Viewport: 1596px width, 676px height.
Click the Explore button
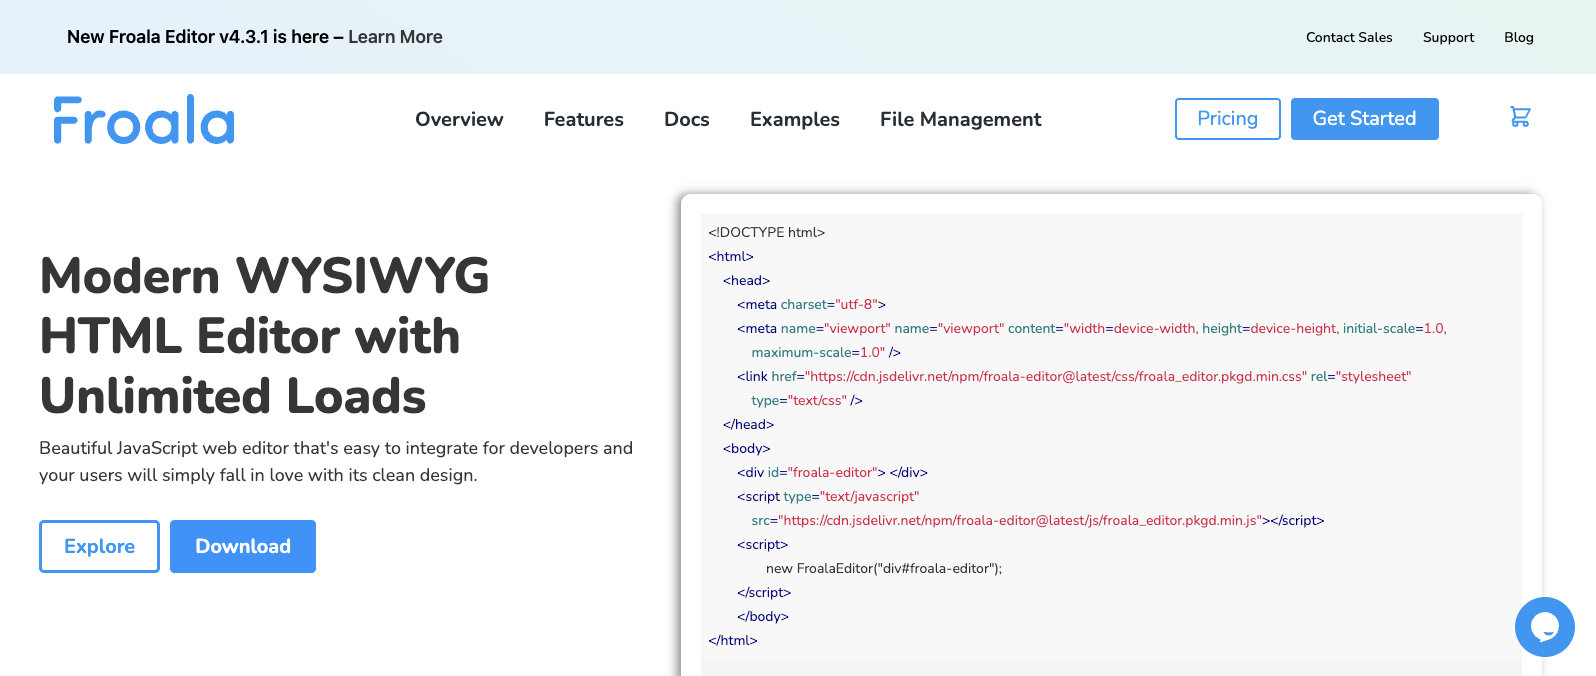(x=99, y=546)
